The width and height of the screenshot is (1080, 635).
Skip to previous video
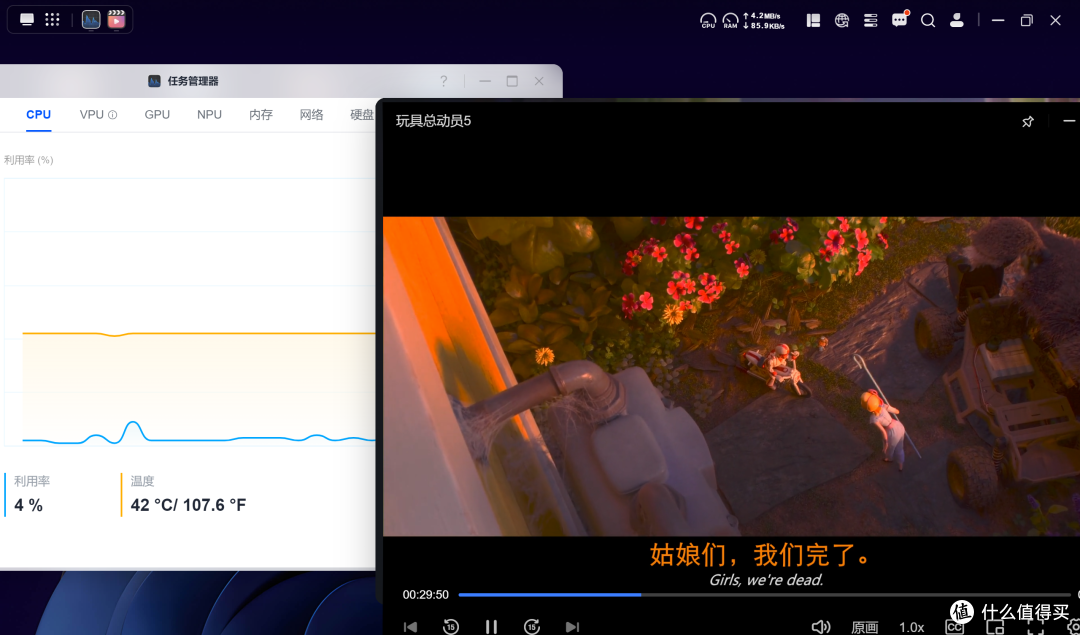(411, 627)
